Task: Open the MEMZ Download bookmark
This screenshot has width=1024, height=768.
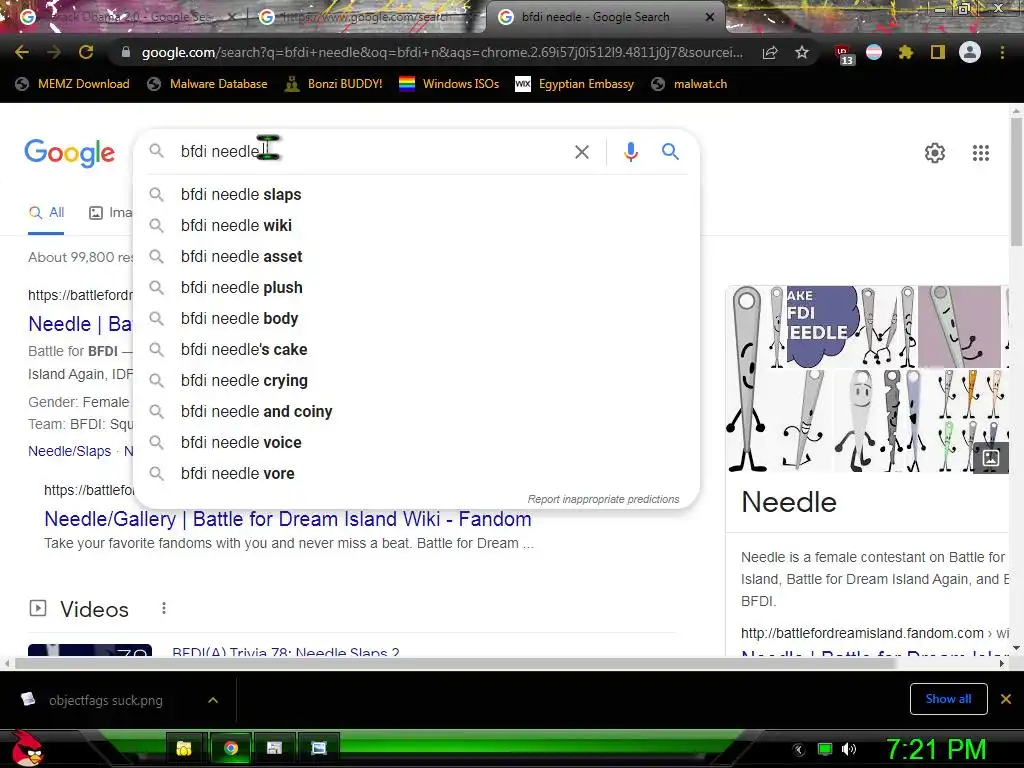Action: 72,84
